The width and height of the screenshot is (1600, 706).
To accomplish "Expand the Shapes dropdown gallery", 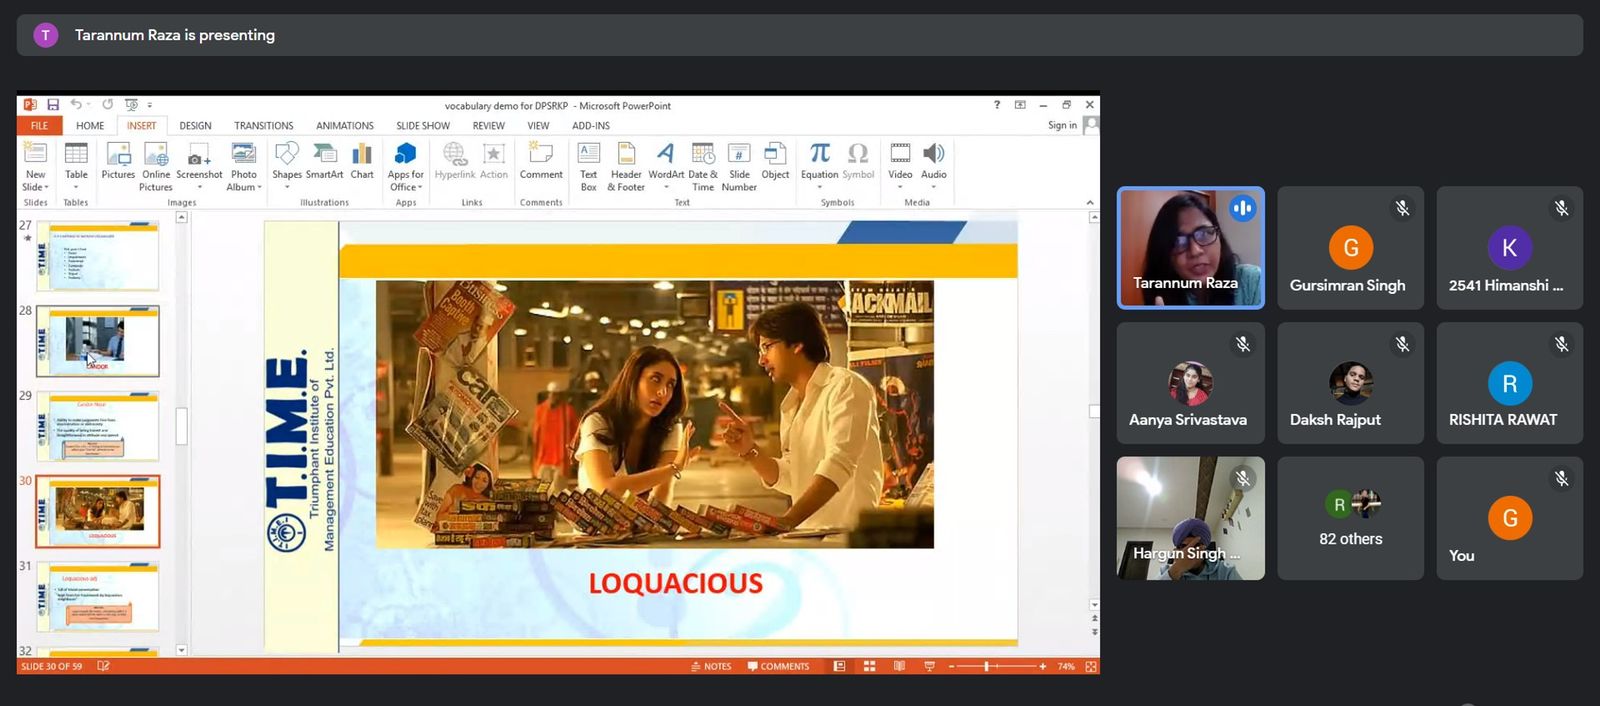I will tap(287, 187).
